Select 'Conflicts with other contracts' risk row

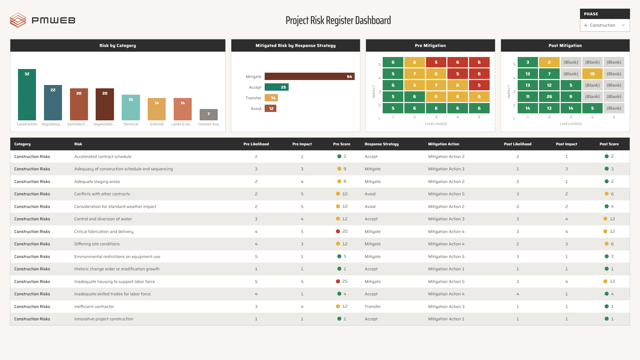tap(320, 194)
